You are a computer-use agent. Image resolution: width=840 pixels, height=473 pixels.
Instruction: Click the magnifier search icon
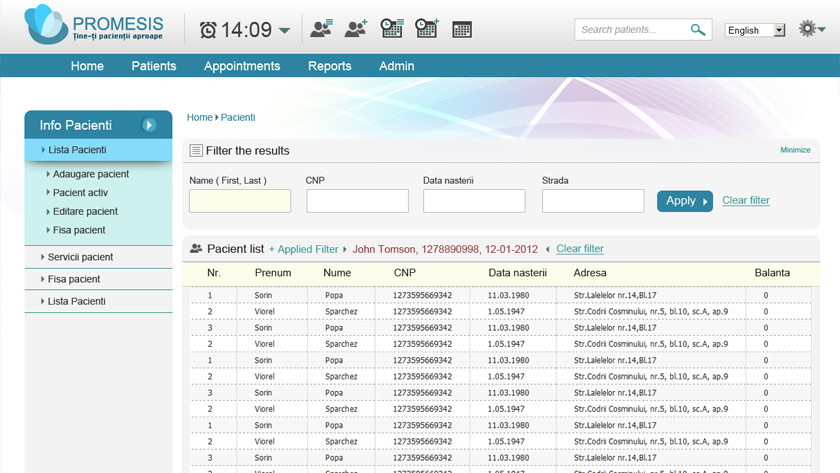pos(698,29)
